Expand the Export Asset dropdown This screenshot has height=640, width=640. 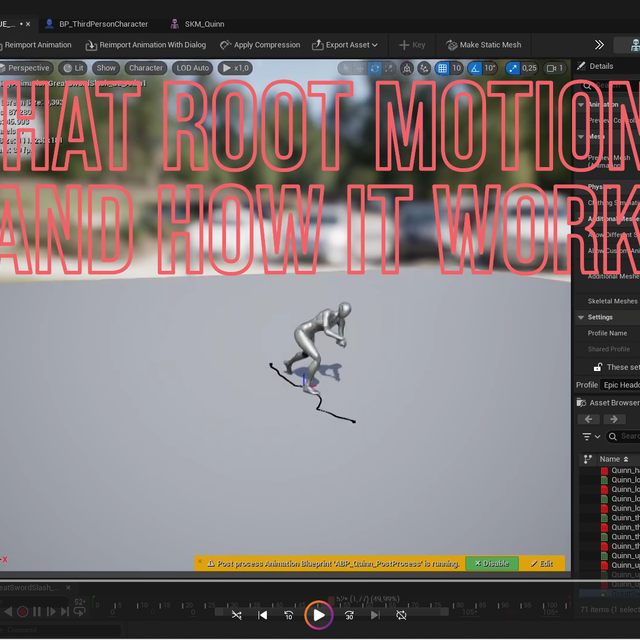click(345, 45)
